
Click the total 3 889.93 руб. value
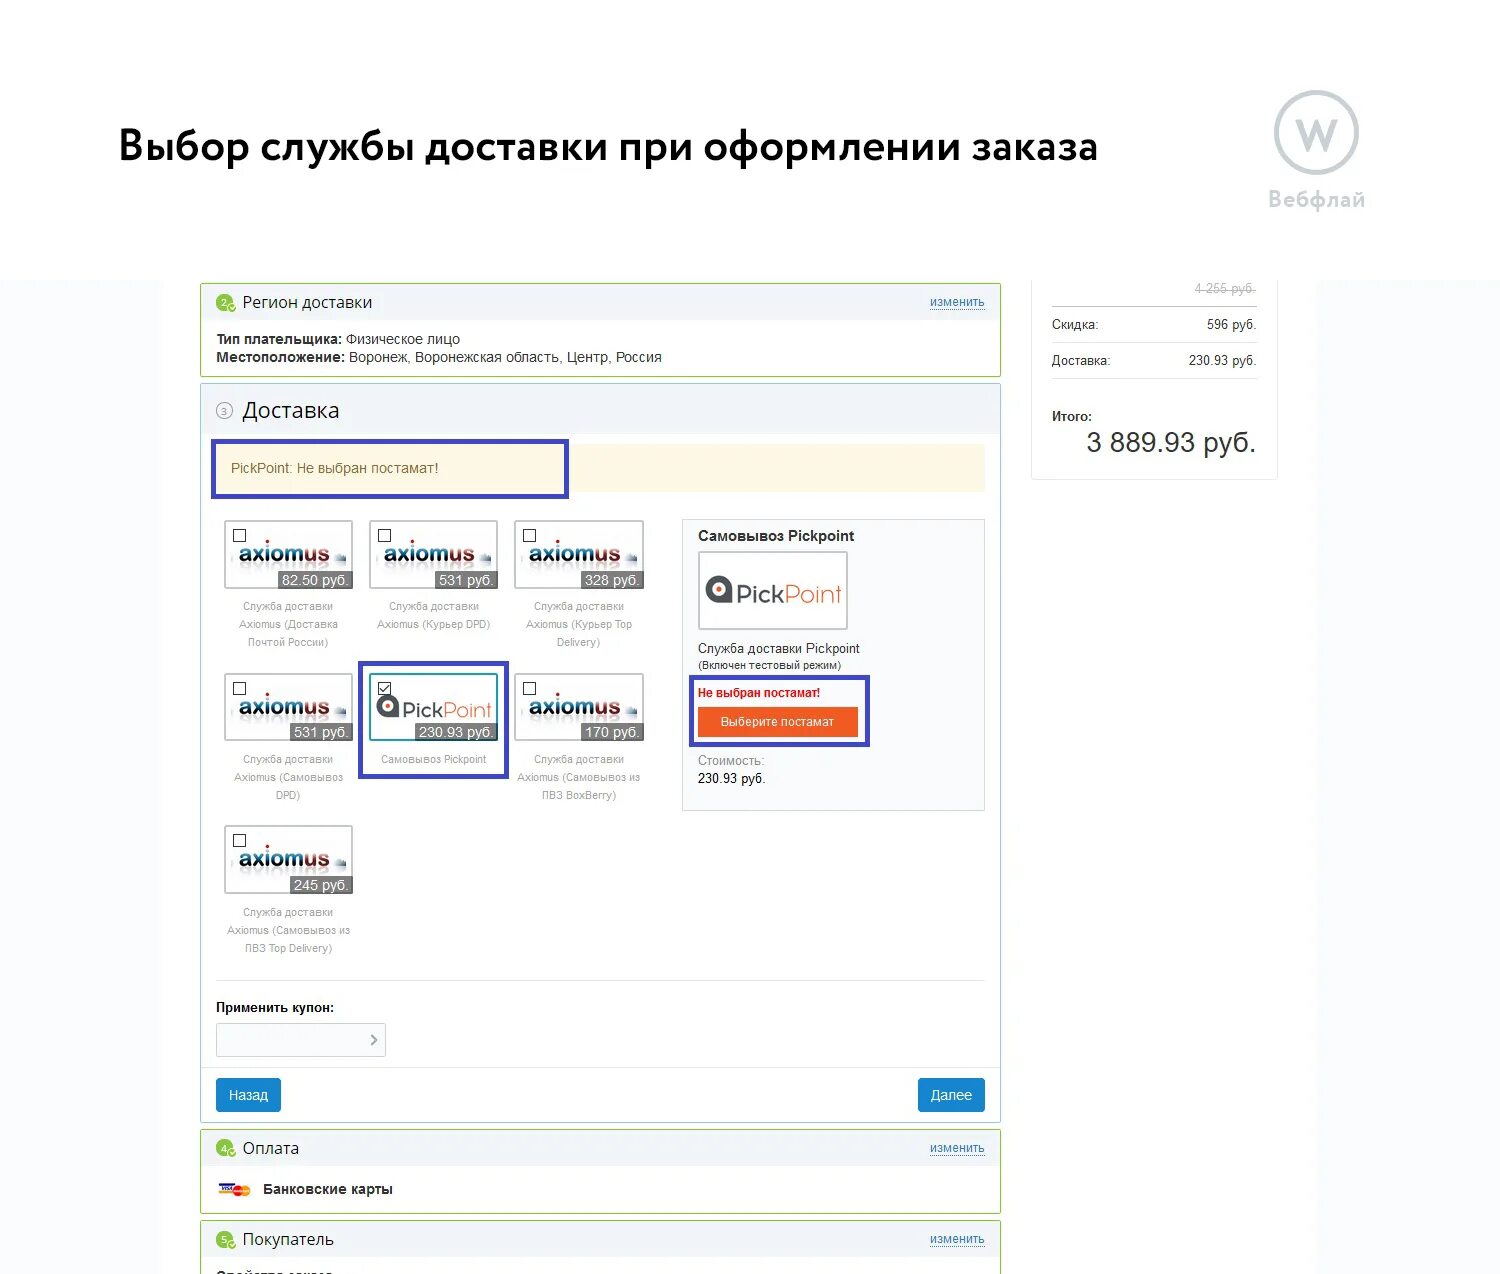coord(1171,443)
